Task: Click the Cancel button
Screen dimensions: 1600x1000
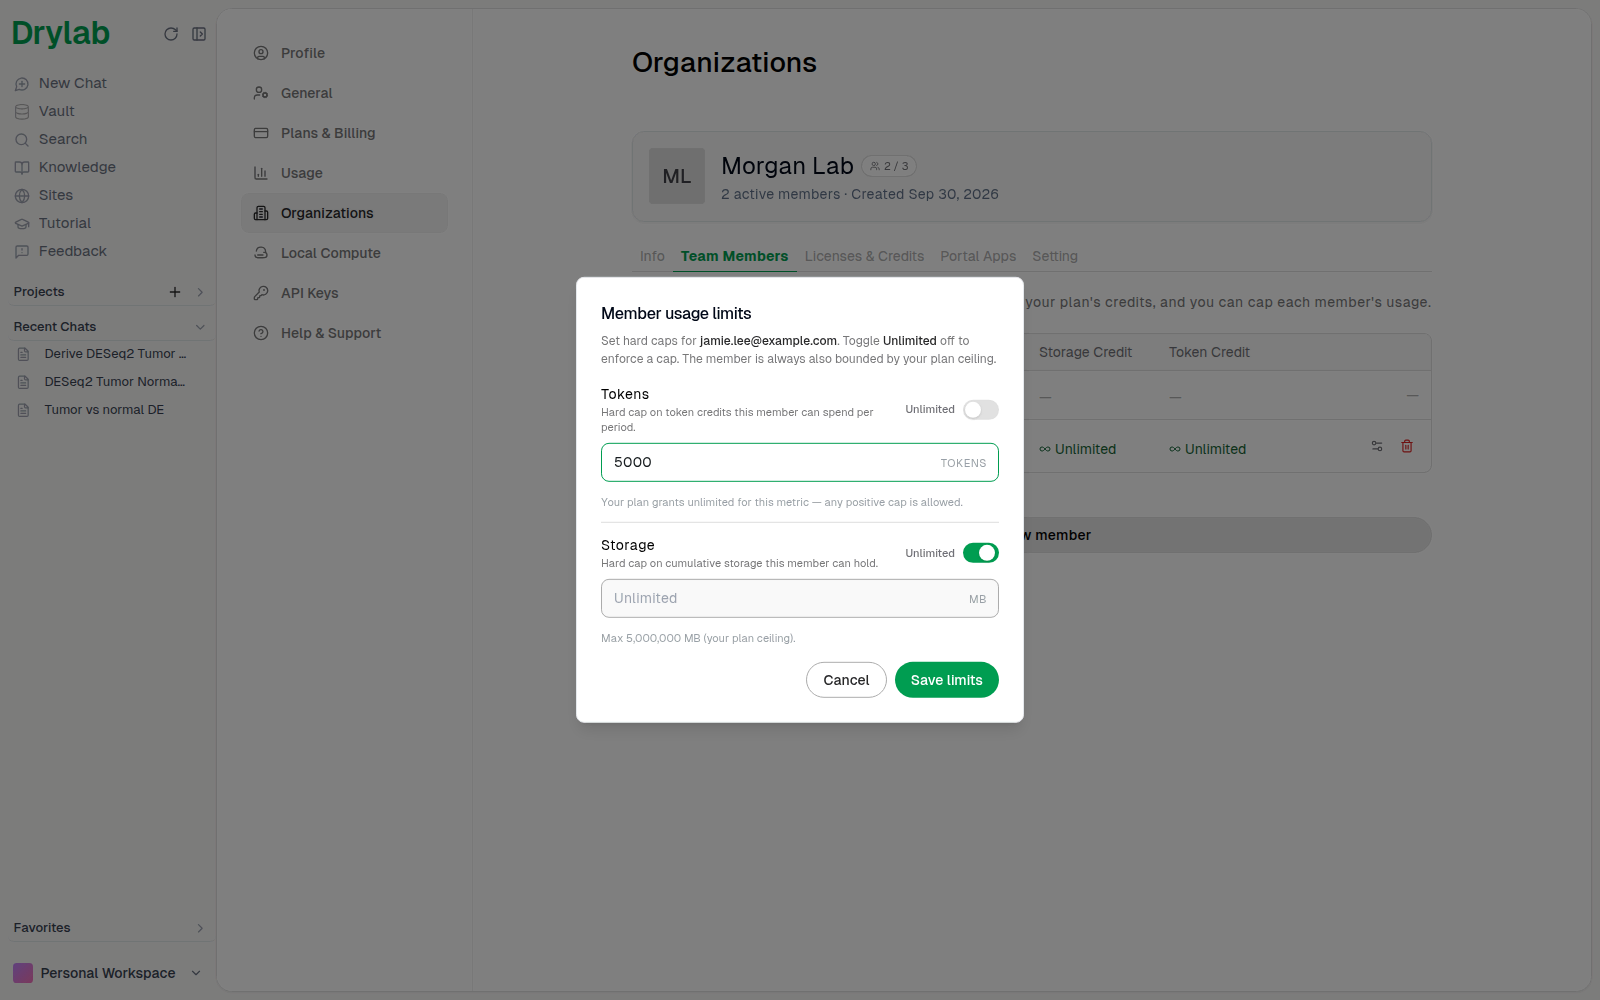Action: [x=846, y=680]
